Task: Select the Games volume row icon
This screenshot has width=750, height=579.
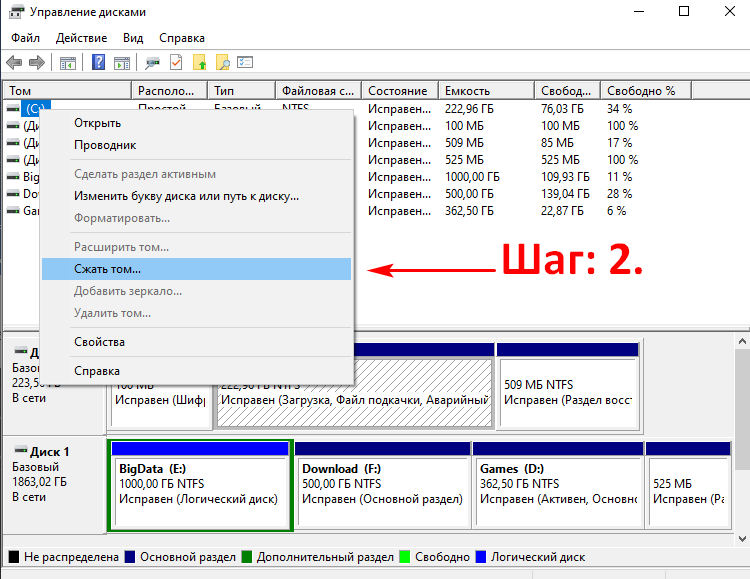Action: pos(13,211)
